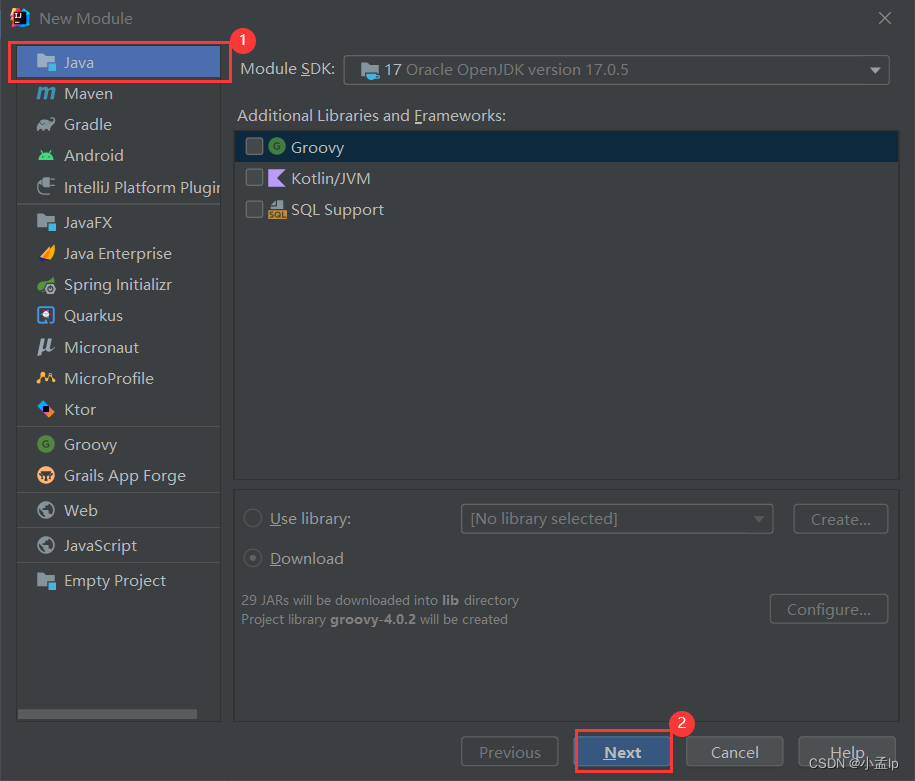
Task: Click the Configure... button
Action: (829, 609)
